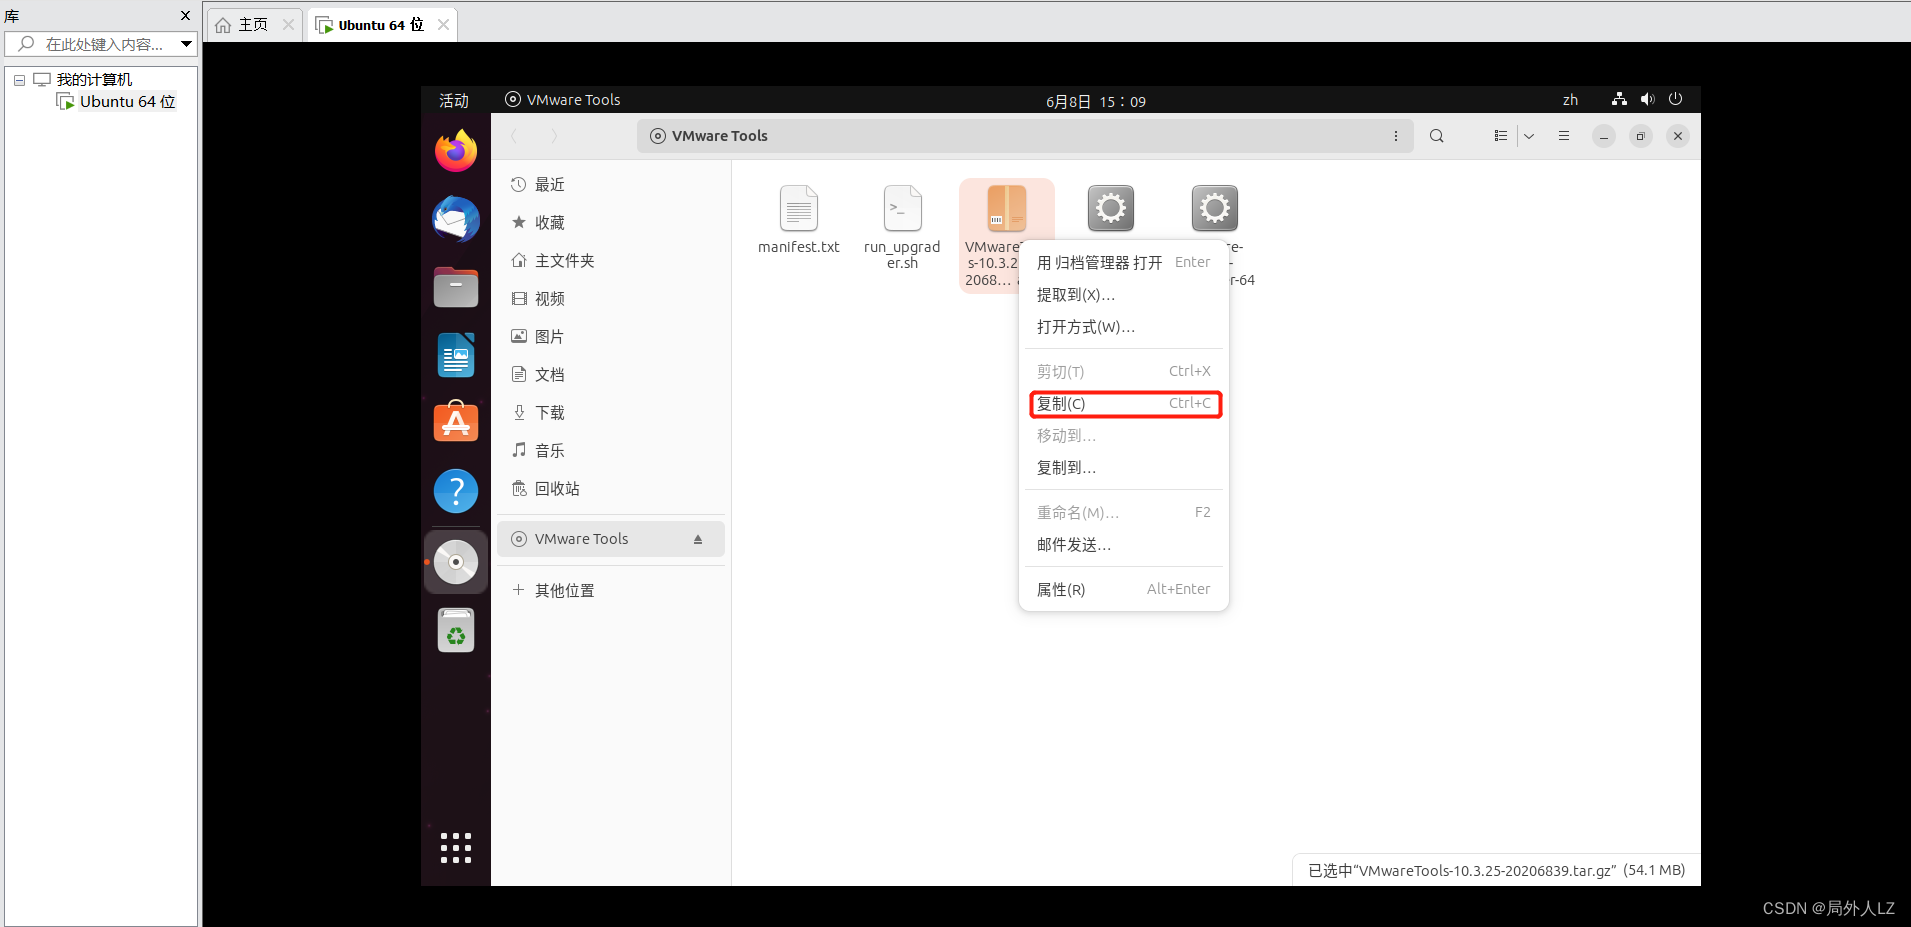Click 活动 activities button
The image size is (1911, 927).
click(454, 100)
